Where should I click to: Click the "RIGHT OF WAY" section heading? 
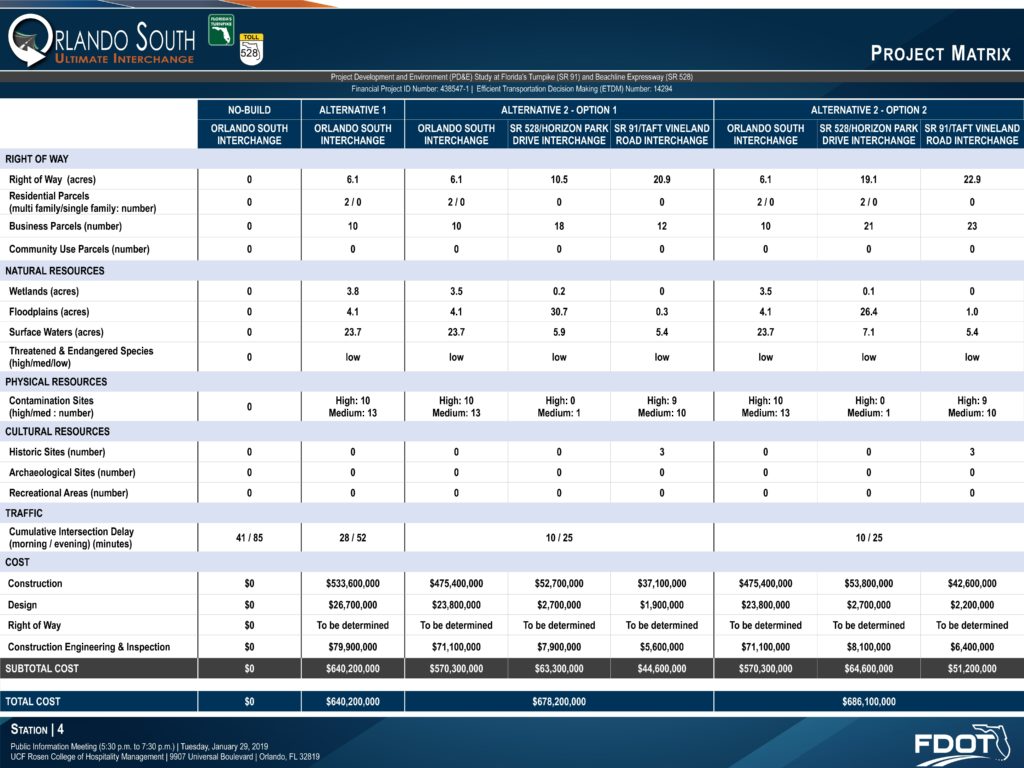click(x=37, y=159)
